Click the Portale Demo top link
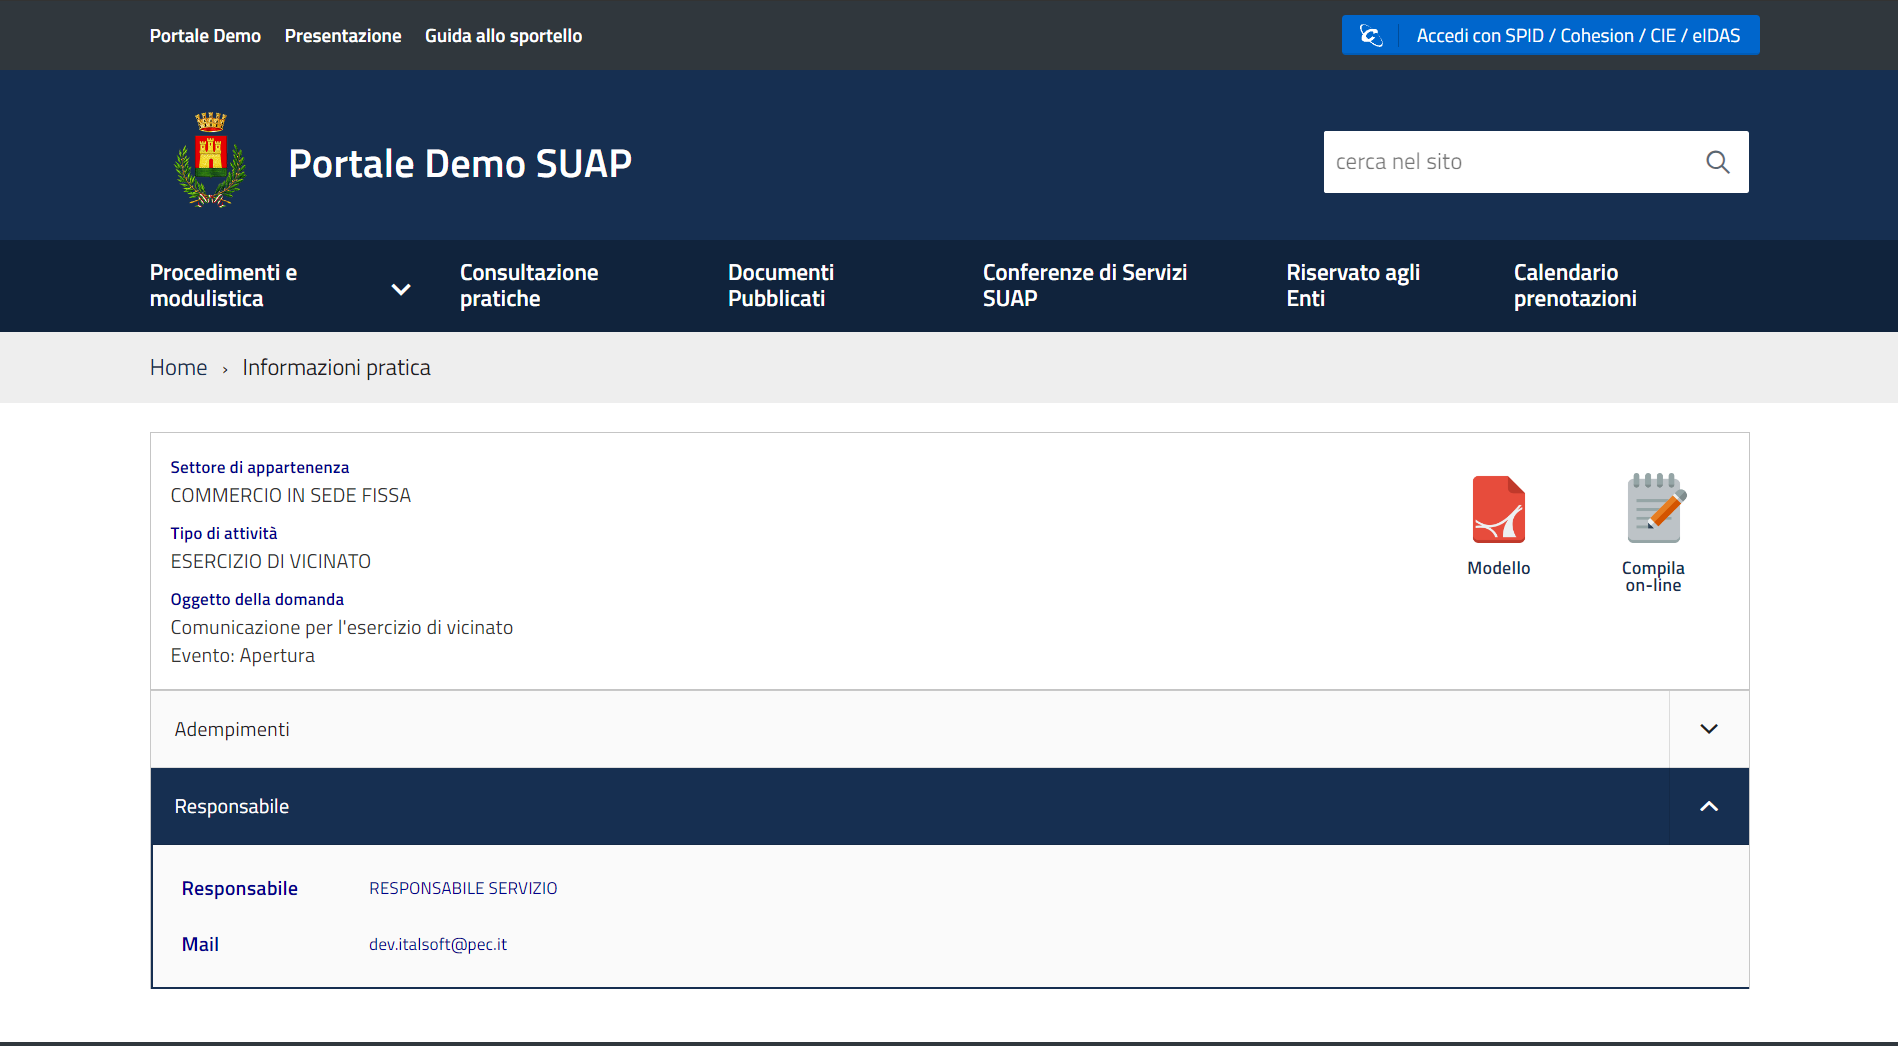Viewport: 1898px width, 1046px height. click(205, 36)
